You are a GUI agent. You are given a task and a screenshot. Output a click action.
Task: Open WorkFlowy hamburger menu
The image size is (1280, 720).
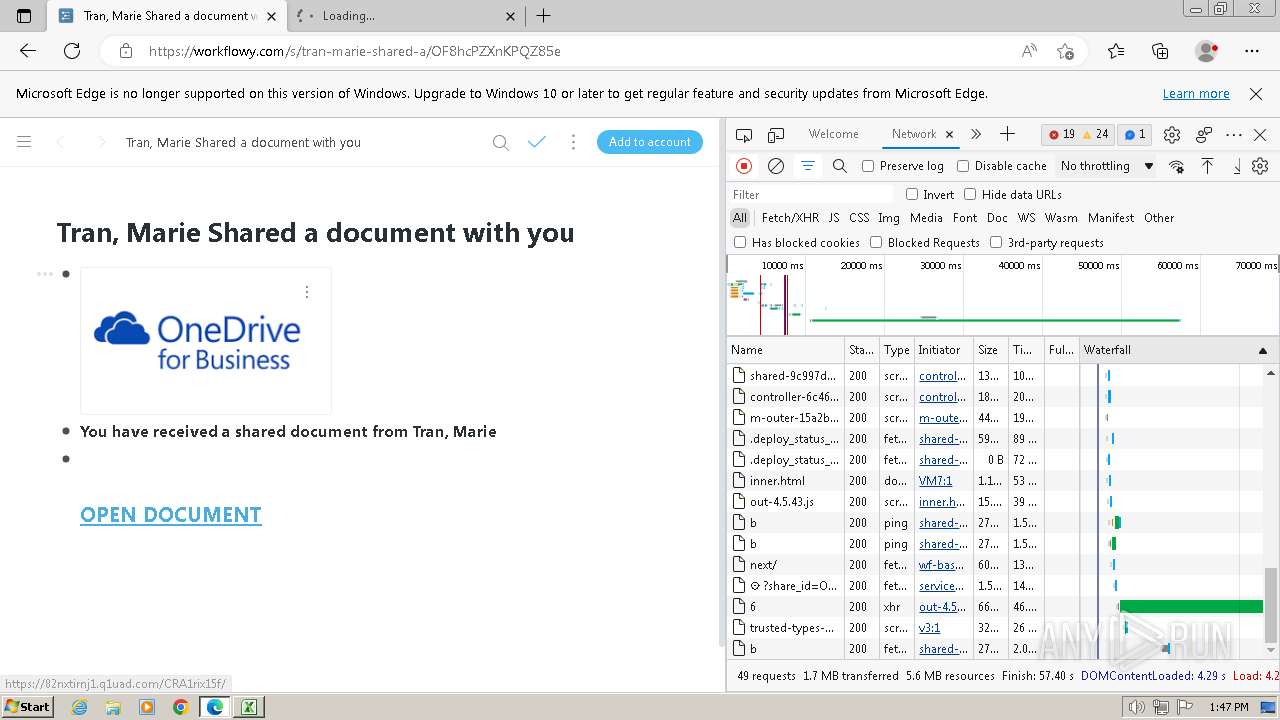click(24, 142)
